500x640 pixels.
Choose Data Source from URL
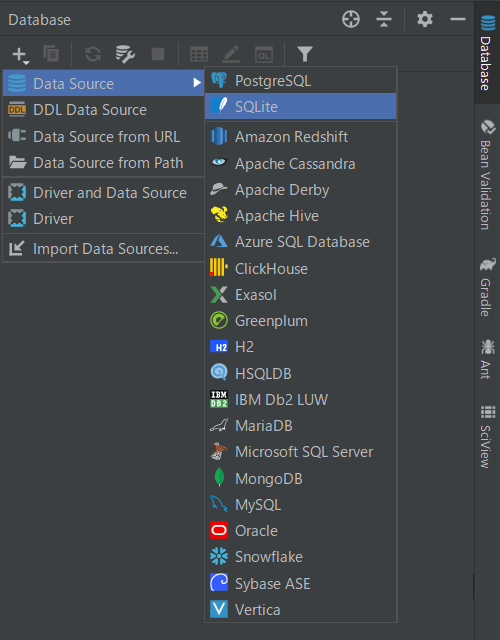(x=103, y=136)
